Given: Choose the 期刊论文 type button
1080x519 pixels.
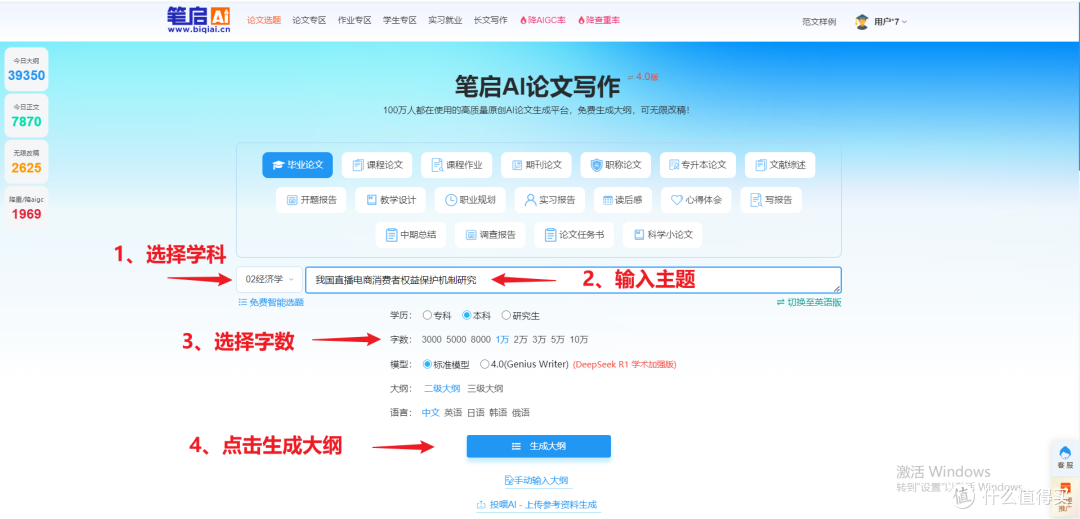Looking at the screenshot, I should pyautogui.click(x=537, y=165).
